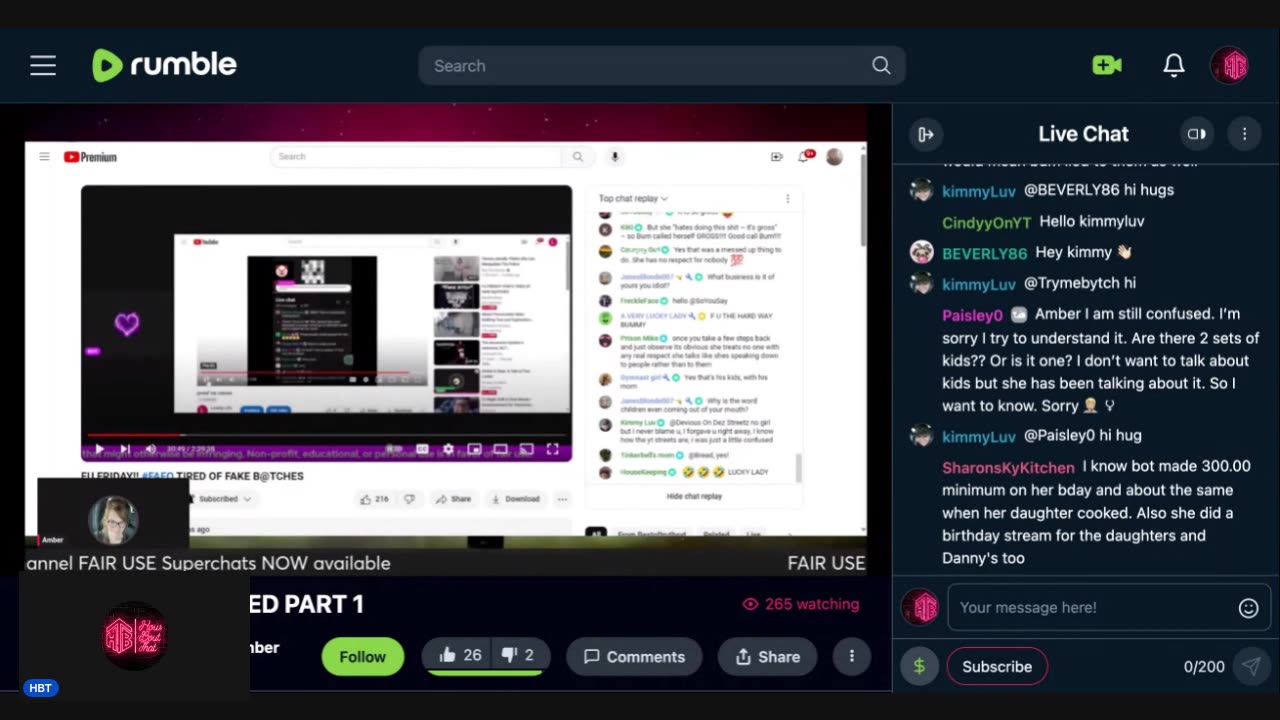Open the profile avatar menu in the header
1280x720 pixels.
tap(1229, 65)
